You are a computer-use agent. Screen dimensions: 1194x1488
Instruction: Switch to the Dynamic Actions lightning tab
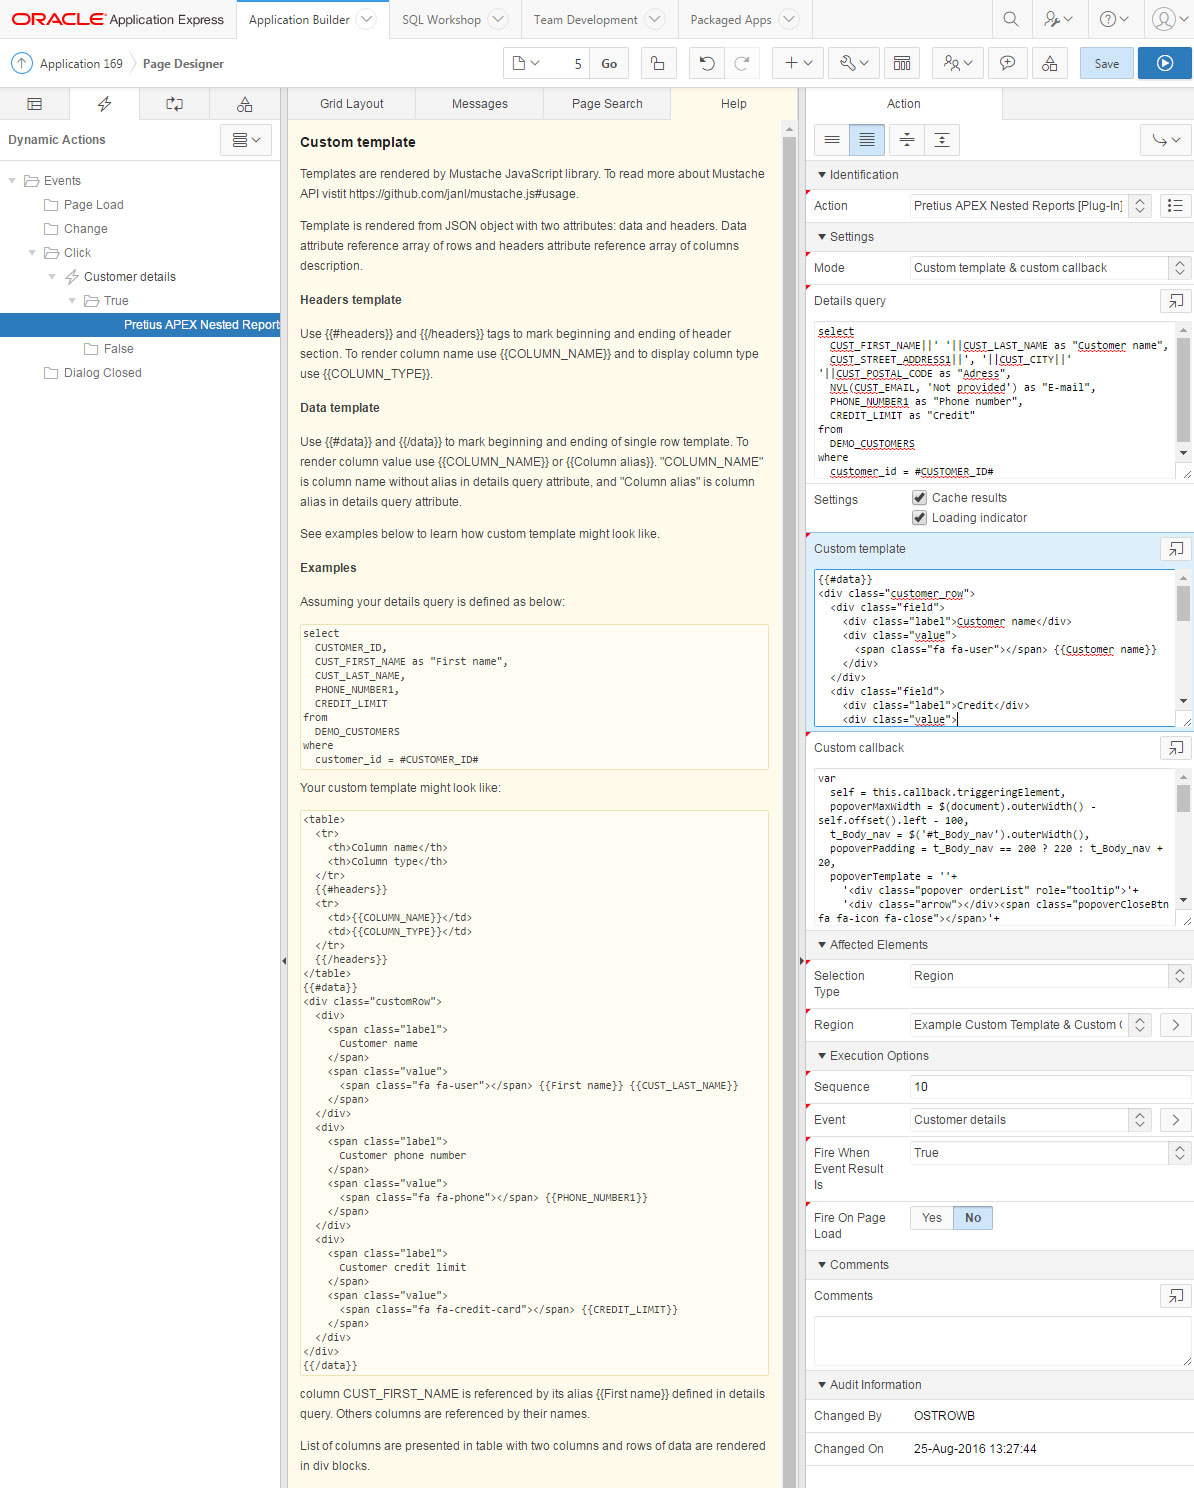tap(104, 104)
